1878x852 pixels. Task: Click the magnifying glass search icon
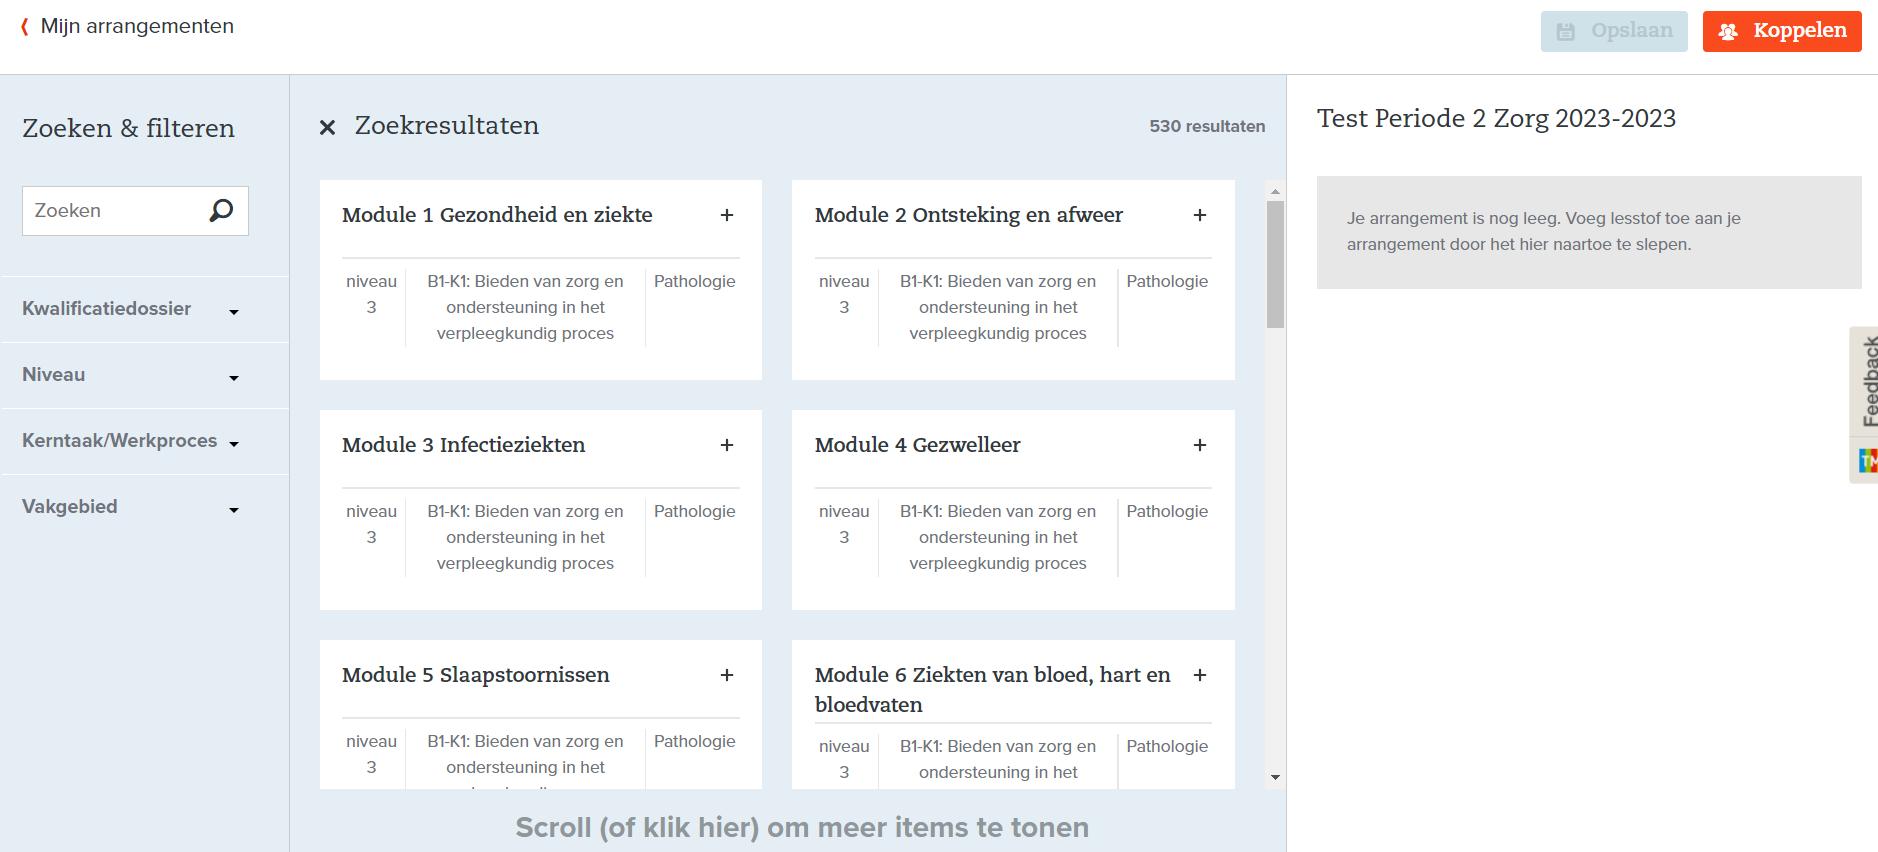221,210
